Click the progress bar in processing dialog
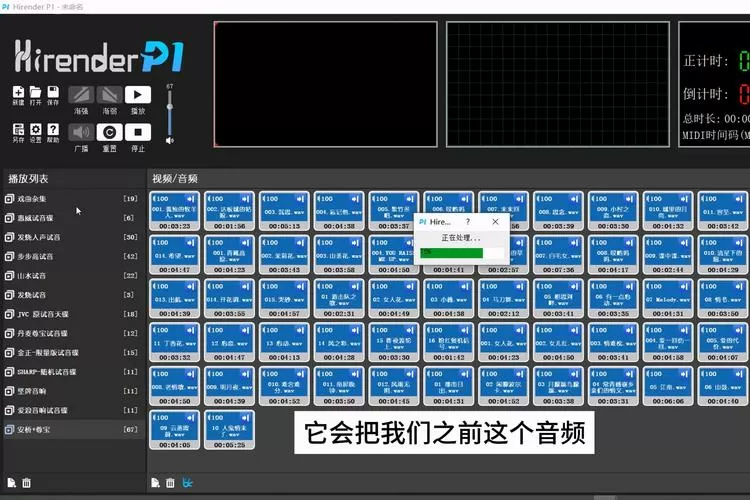750x500 pixels. (461, 253)
